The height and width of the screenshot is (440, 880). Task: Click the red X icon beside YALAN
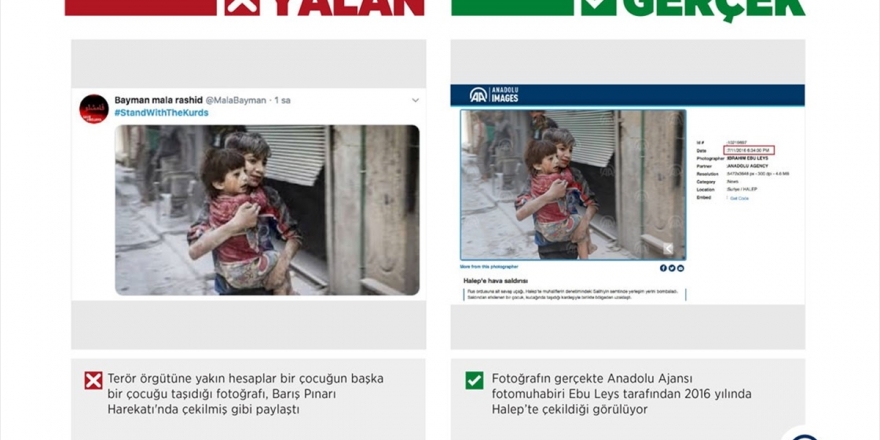coord(242,7)
